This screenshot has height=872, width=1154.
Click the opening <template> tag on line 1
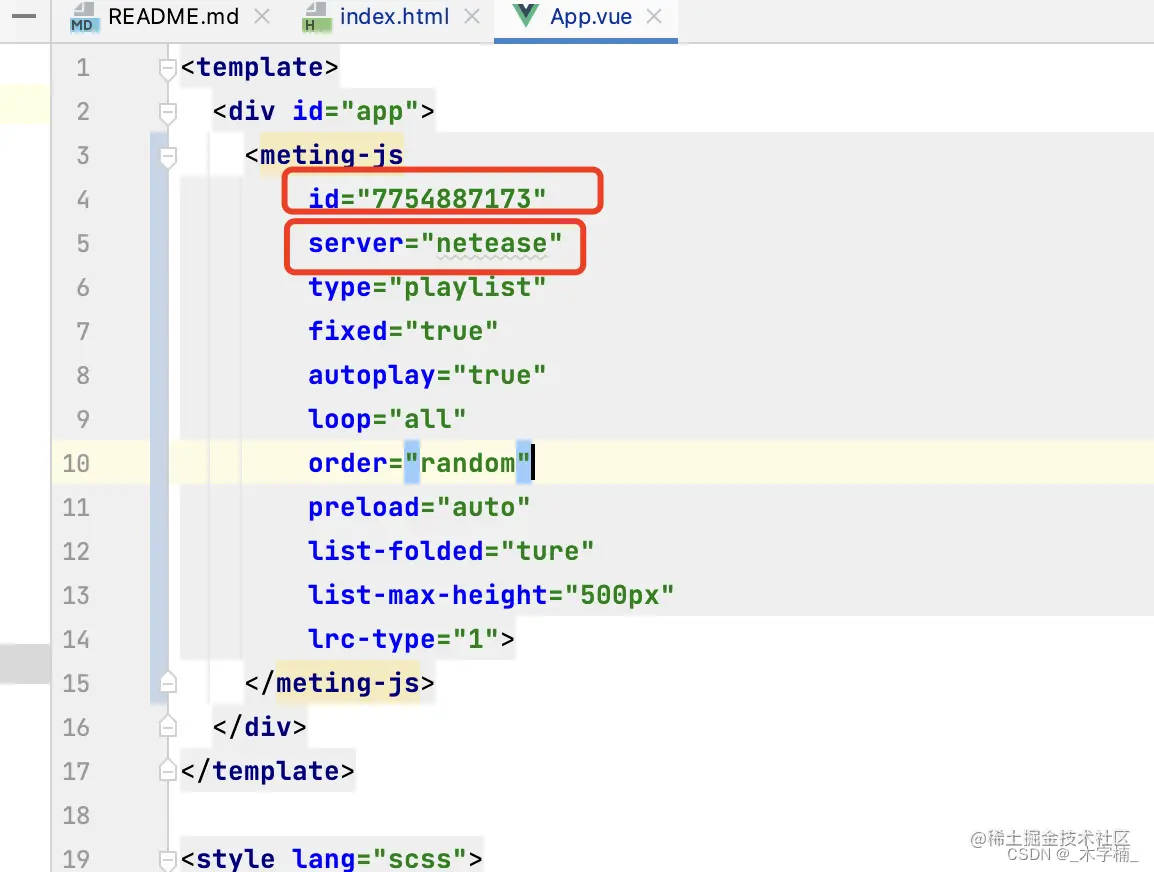(x=259, y=68)
